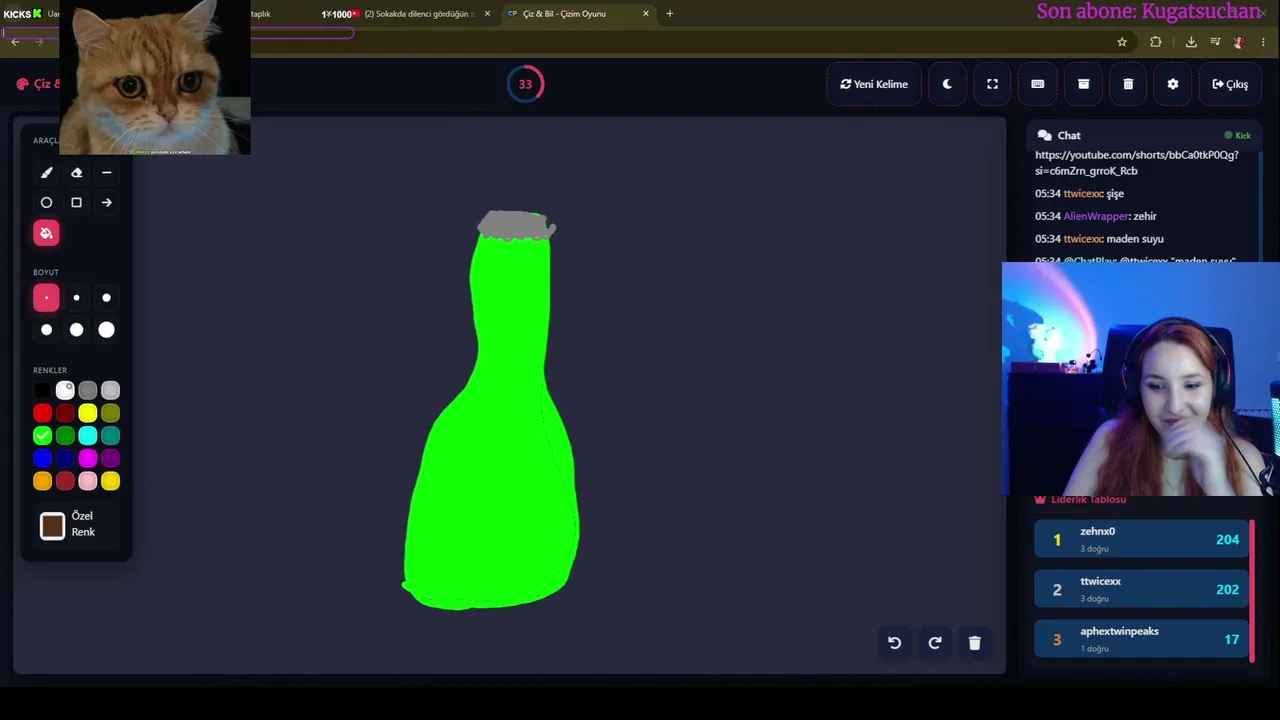Select the paint bucket fill tool

coord(46,233)
